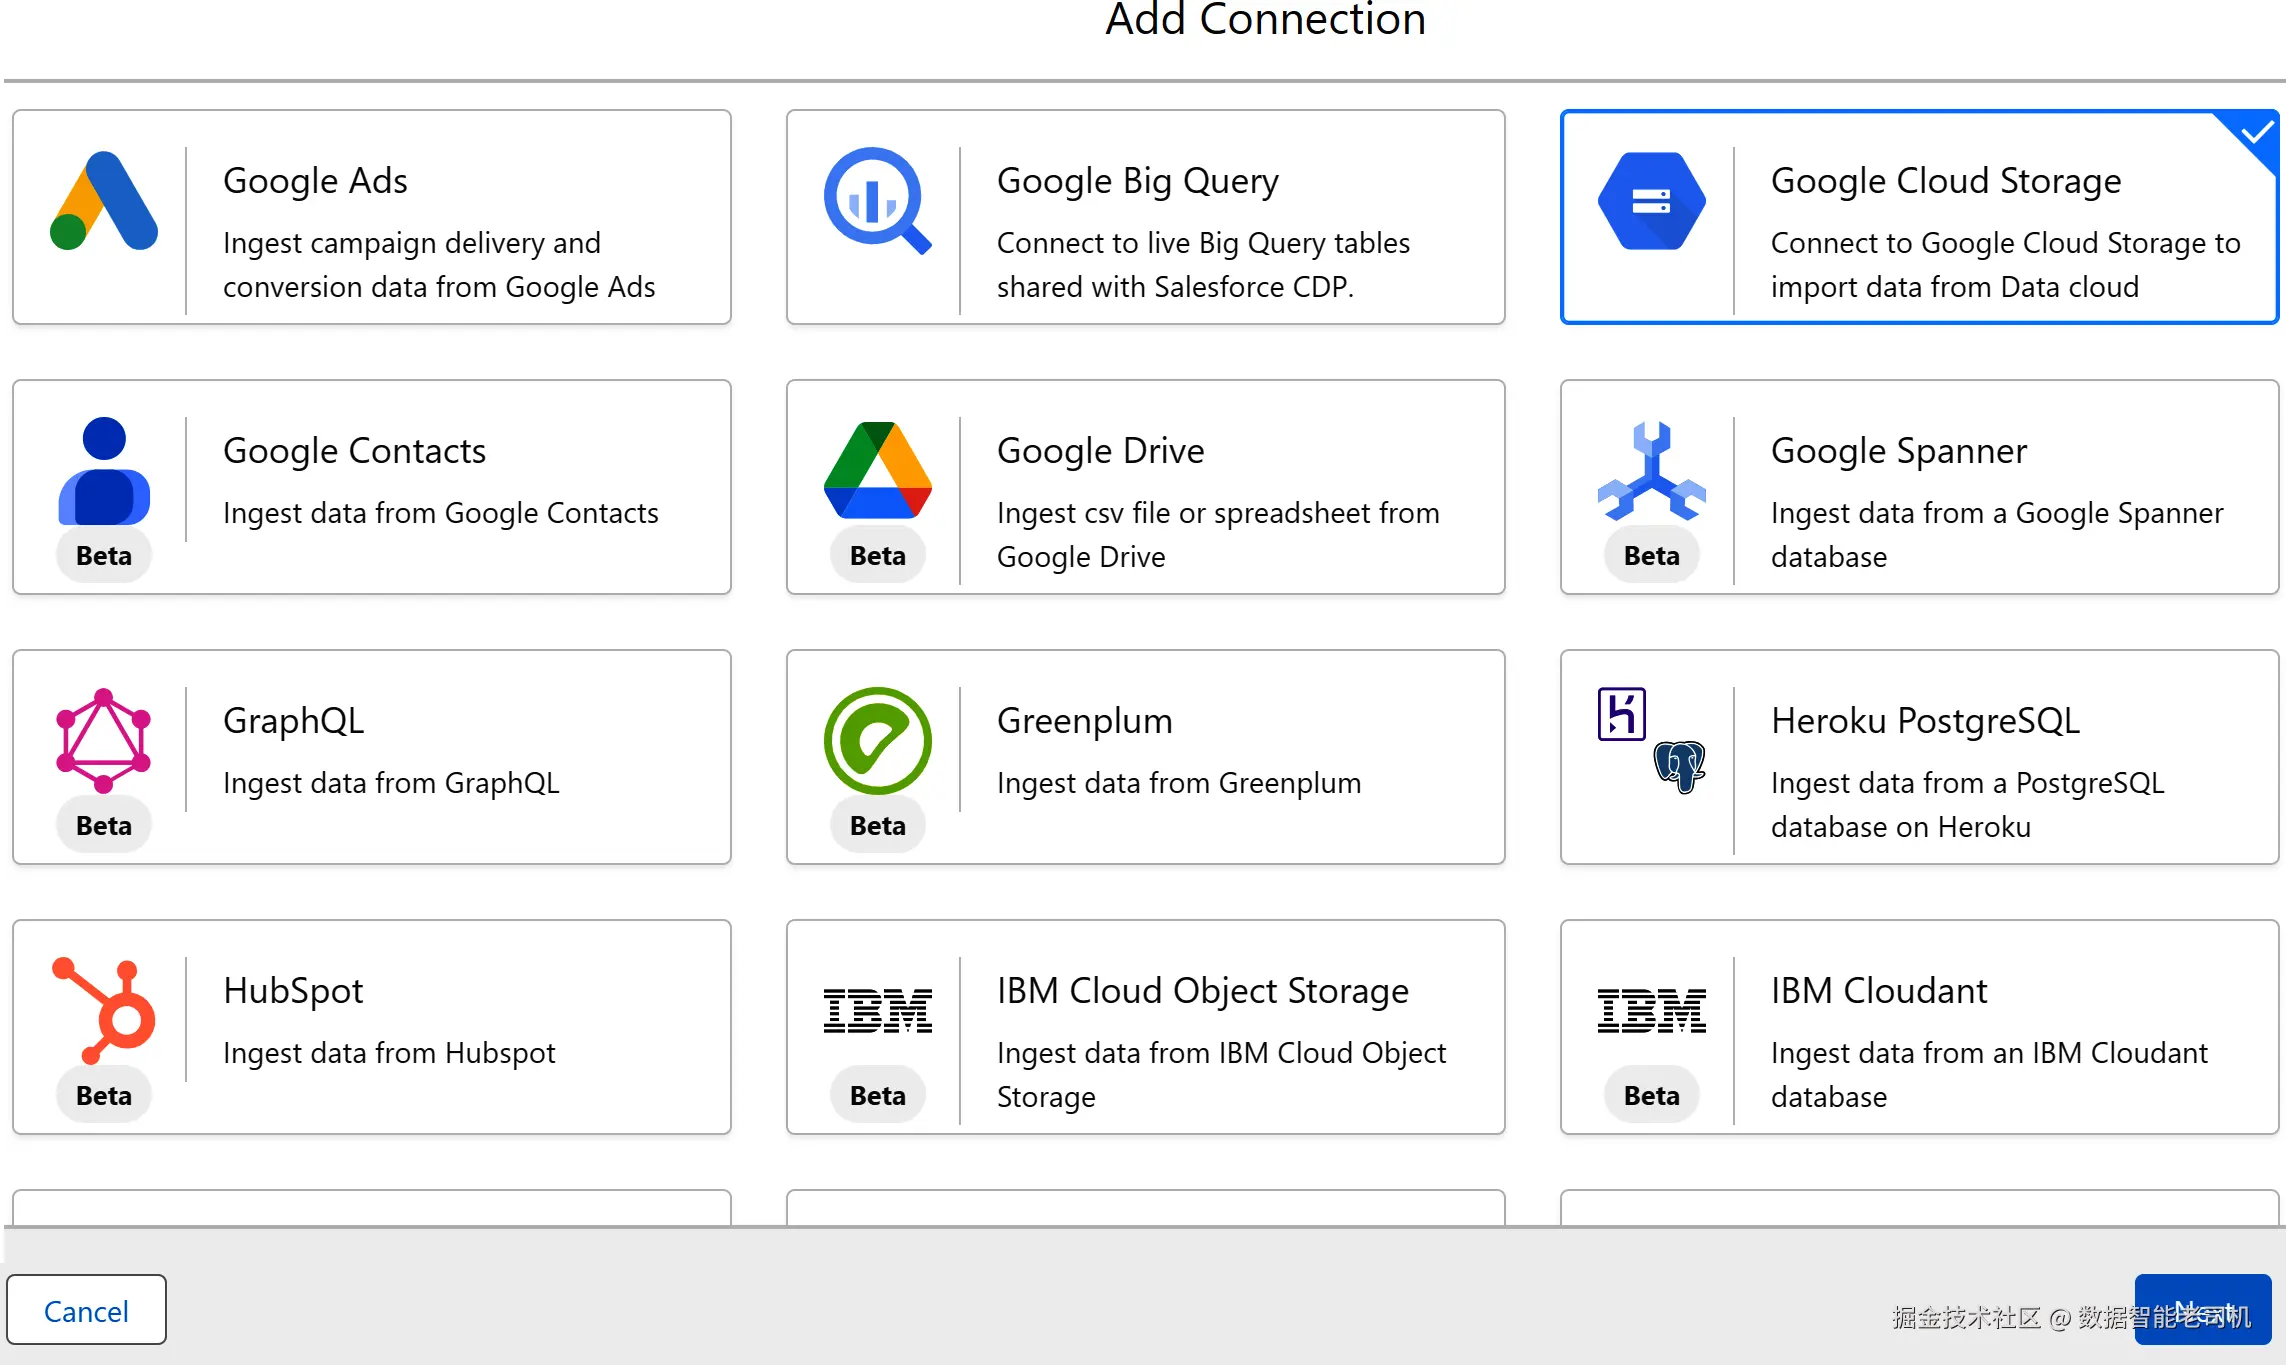Click the Beta badge under IBM Cloudant
Screen dimensions: 2286x1365
1652,1095
